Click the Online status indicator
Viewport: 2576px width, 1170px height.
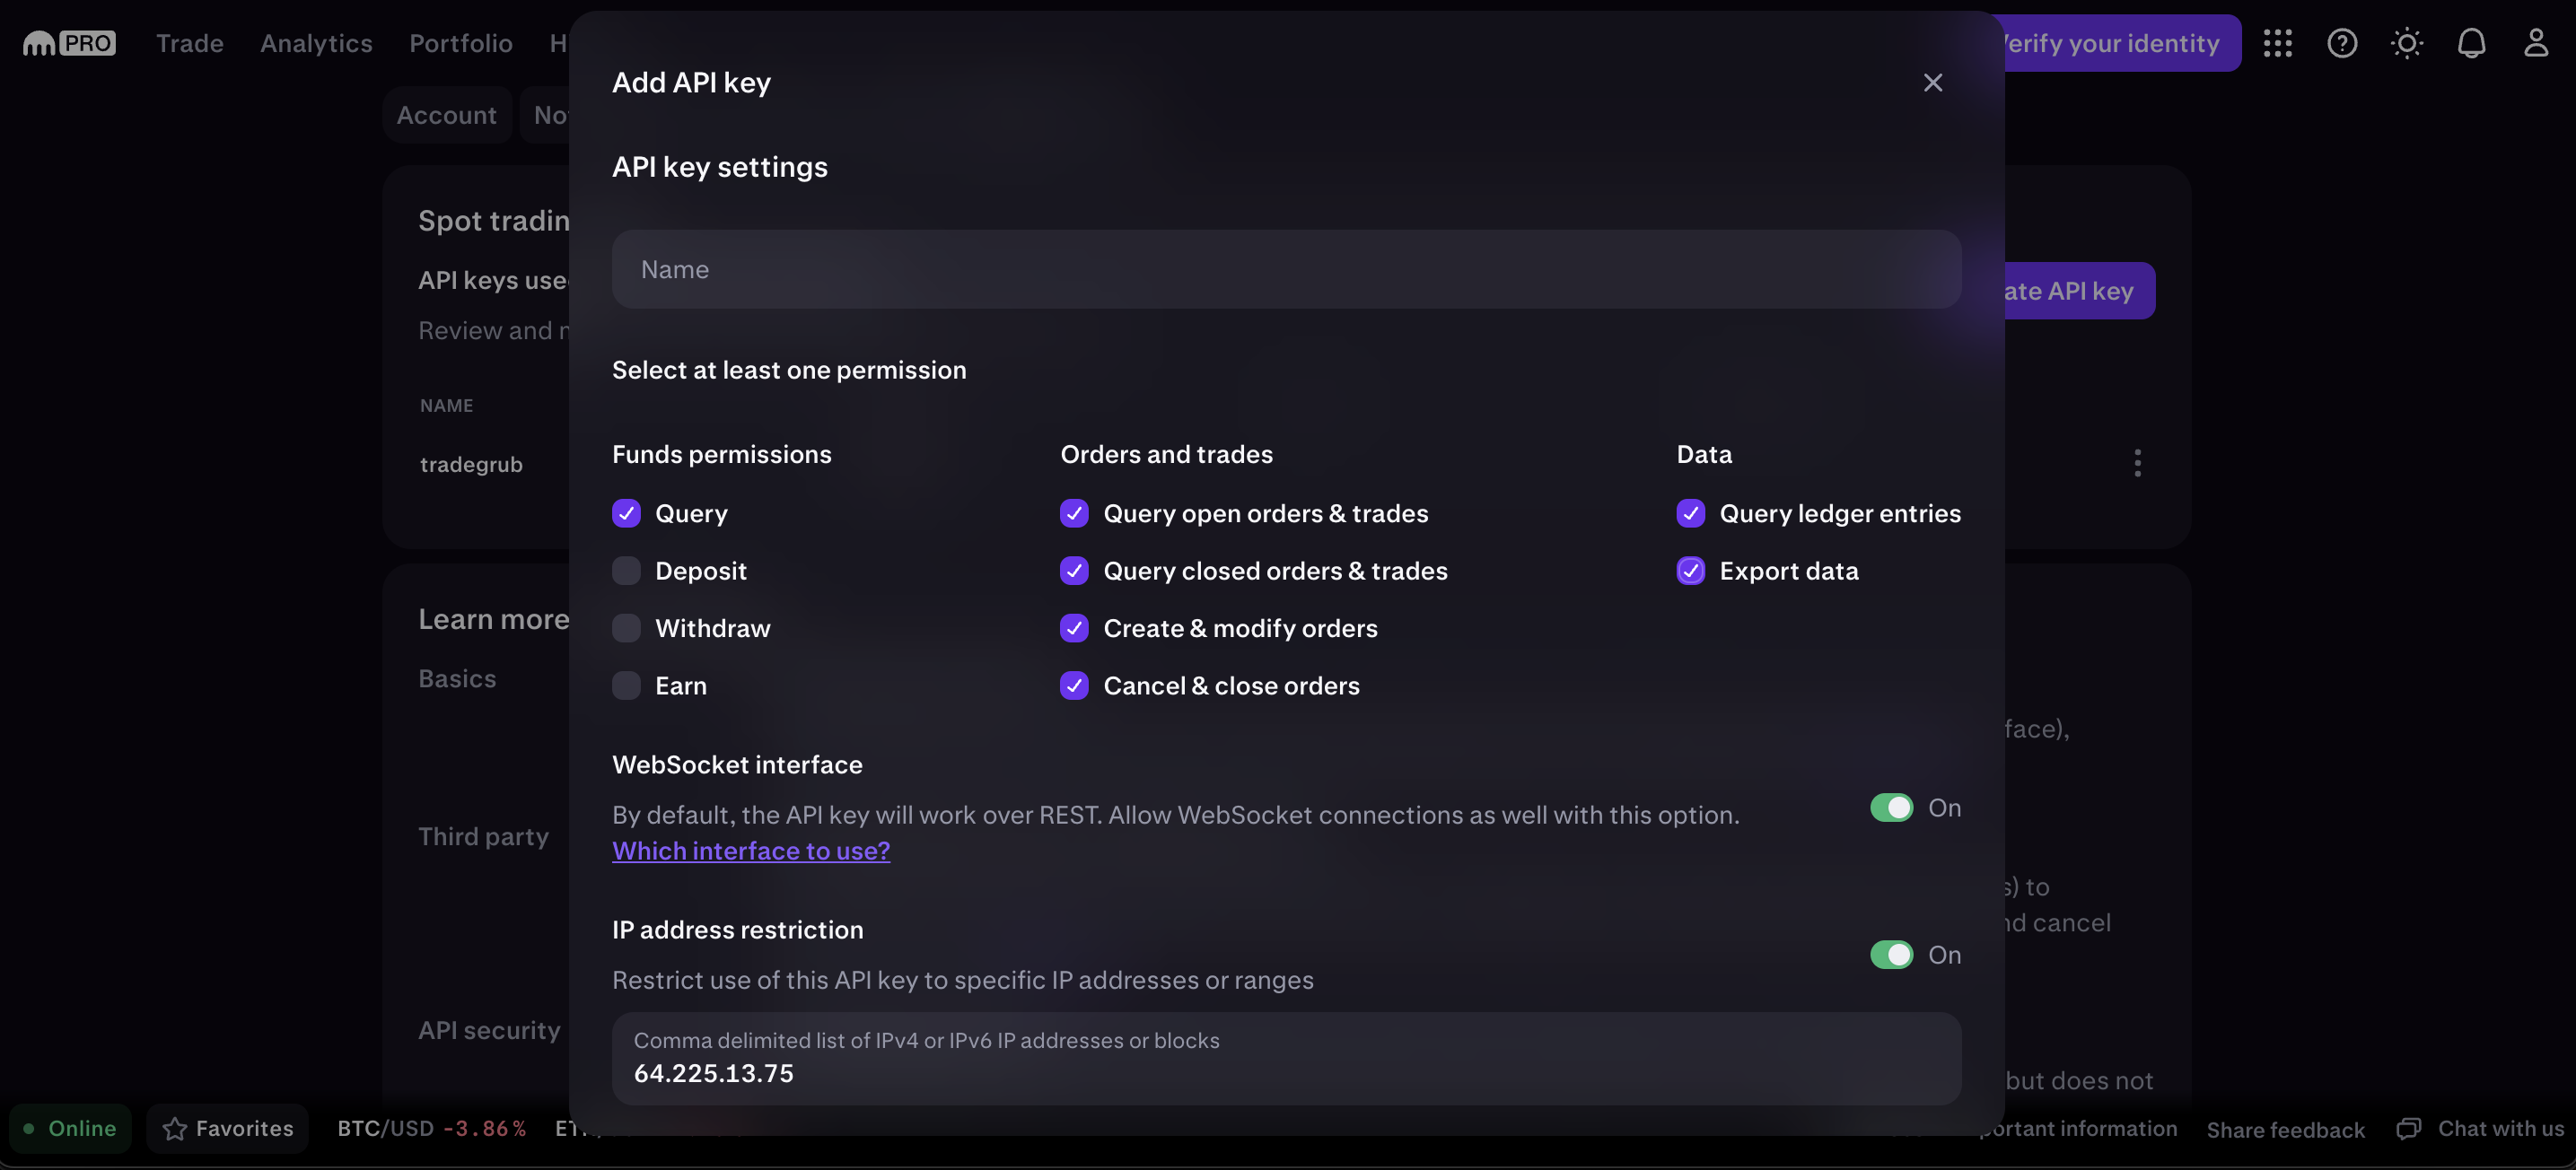70,1128
